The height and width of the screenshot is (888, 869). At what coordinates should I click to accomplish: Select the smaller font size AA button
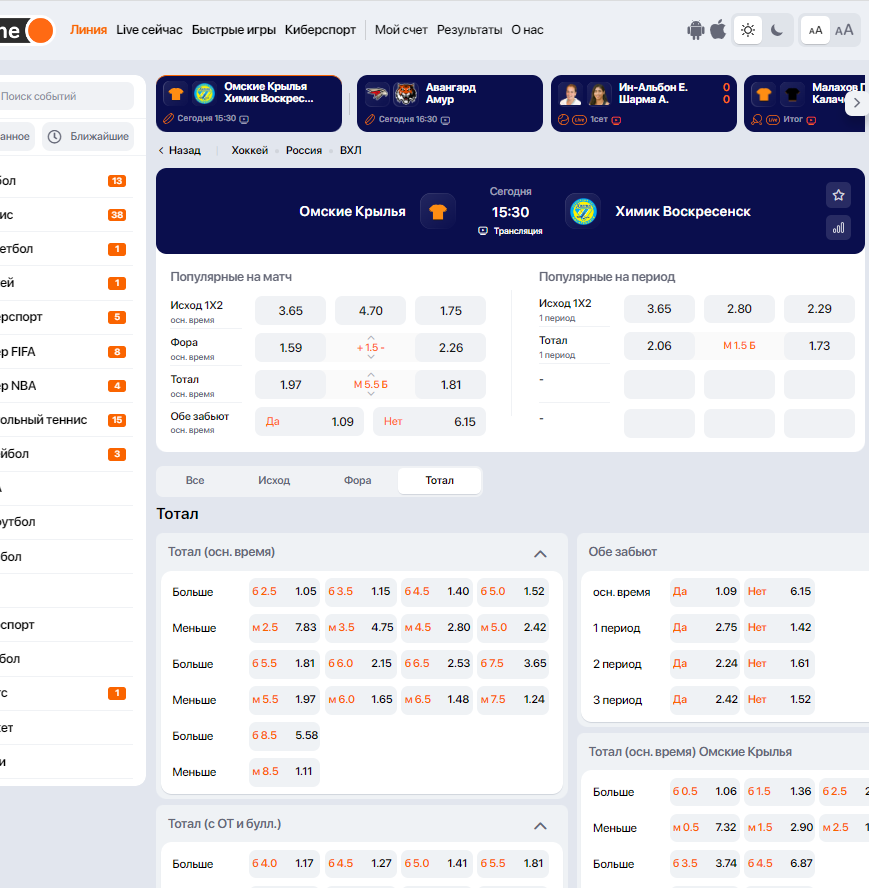coord(815,30)
